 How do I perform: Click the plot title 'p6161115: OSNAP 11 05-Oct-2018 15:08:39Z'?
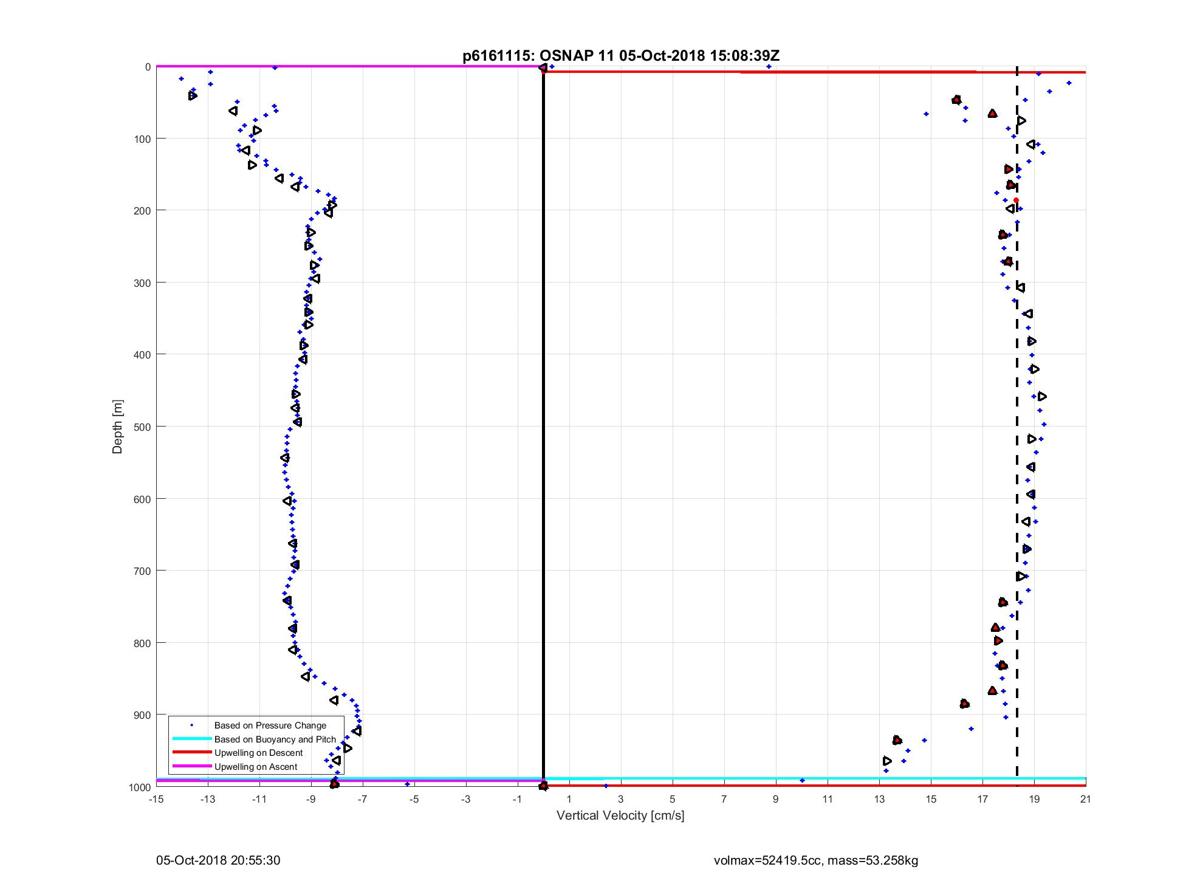click(621, 56)
